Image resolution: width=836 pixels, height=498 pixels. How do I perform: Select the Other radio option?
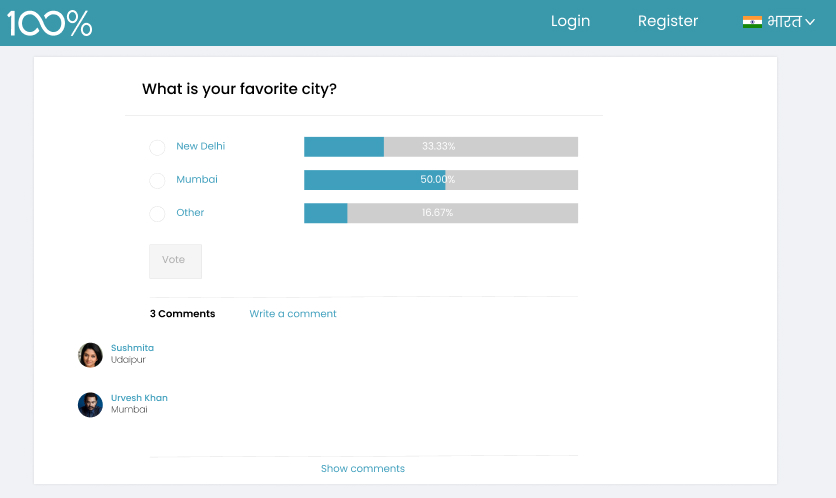(x=157, y=213)
